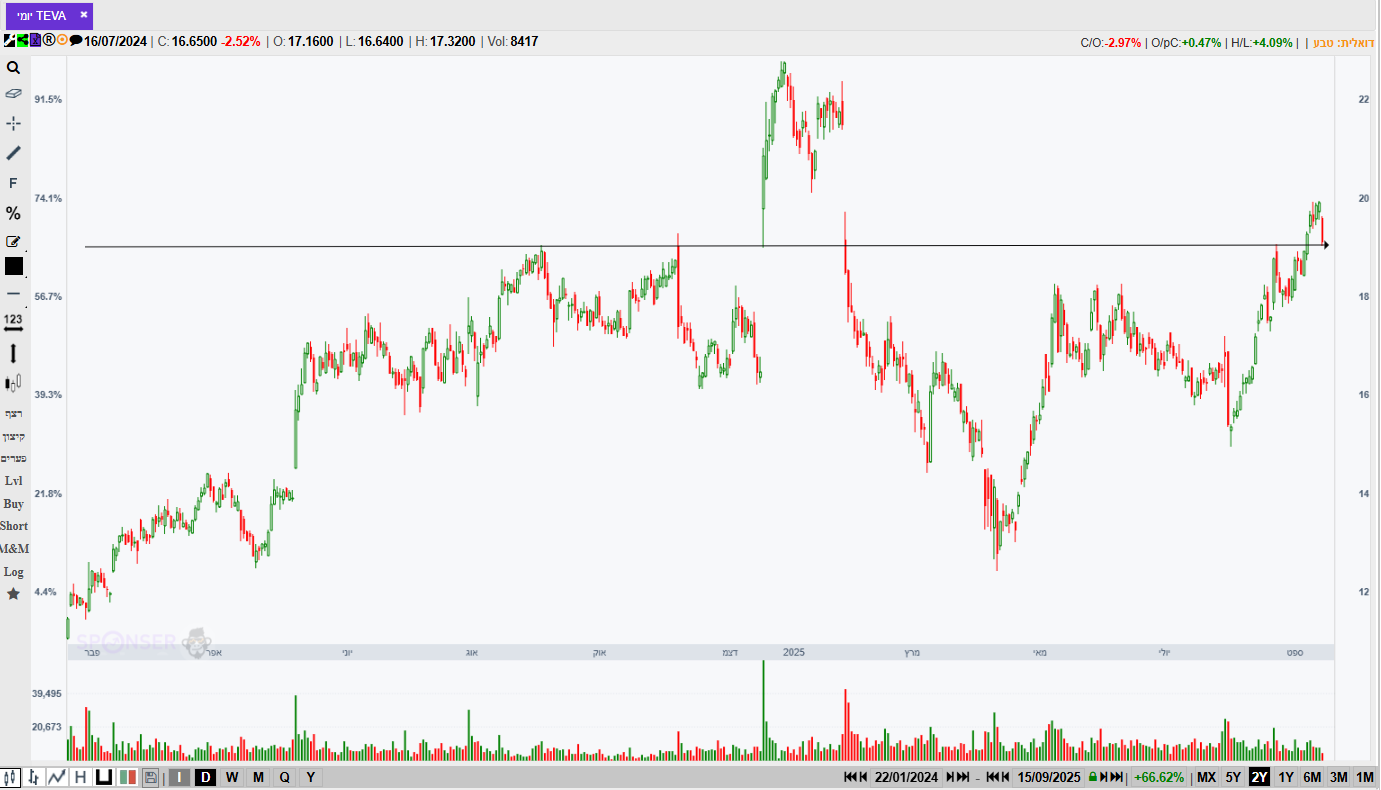Select the percent measurement tool
This screenshot has height=790, width=1381.
coord(13,213)
